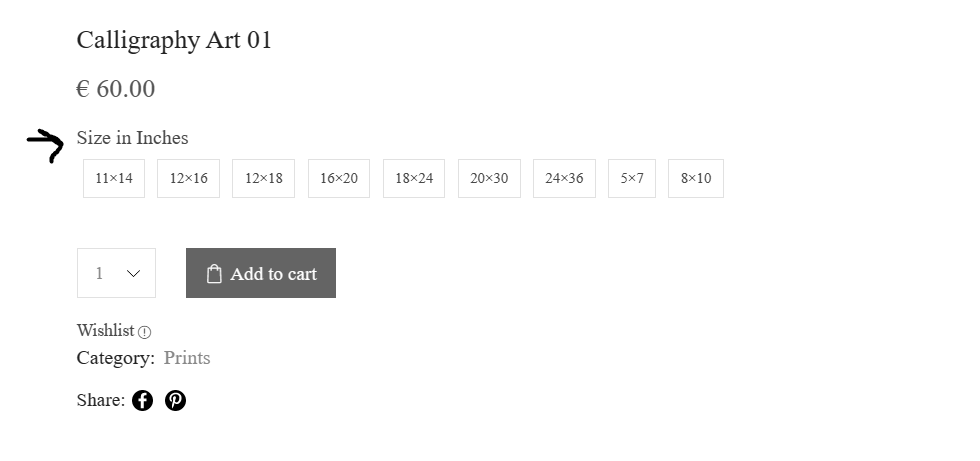Select size 16×20
Screen dimensions: 980x461
[339, 179]
